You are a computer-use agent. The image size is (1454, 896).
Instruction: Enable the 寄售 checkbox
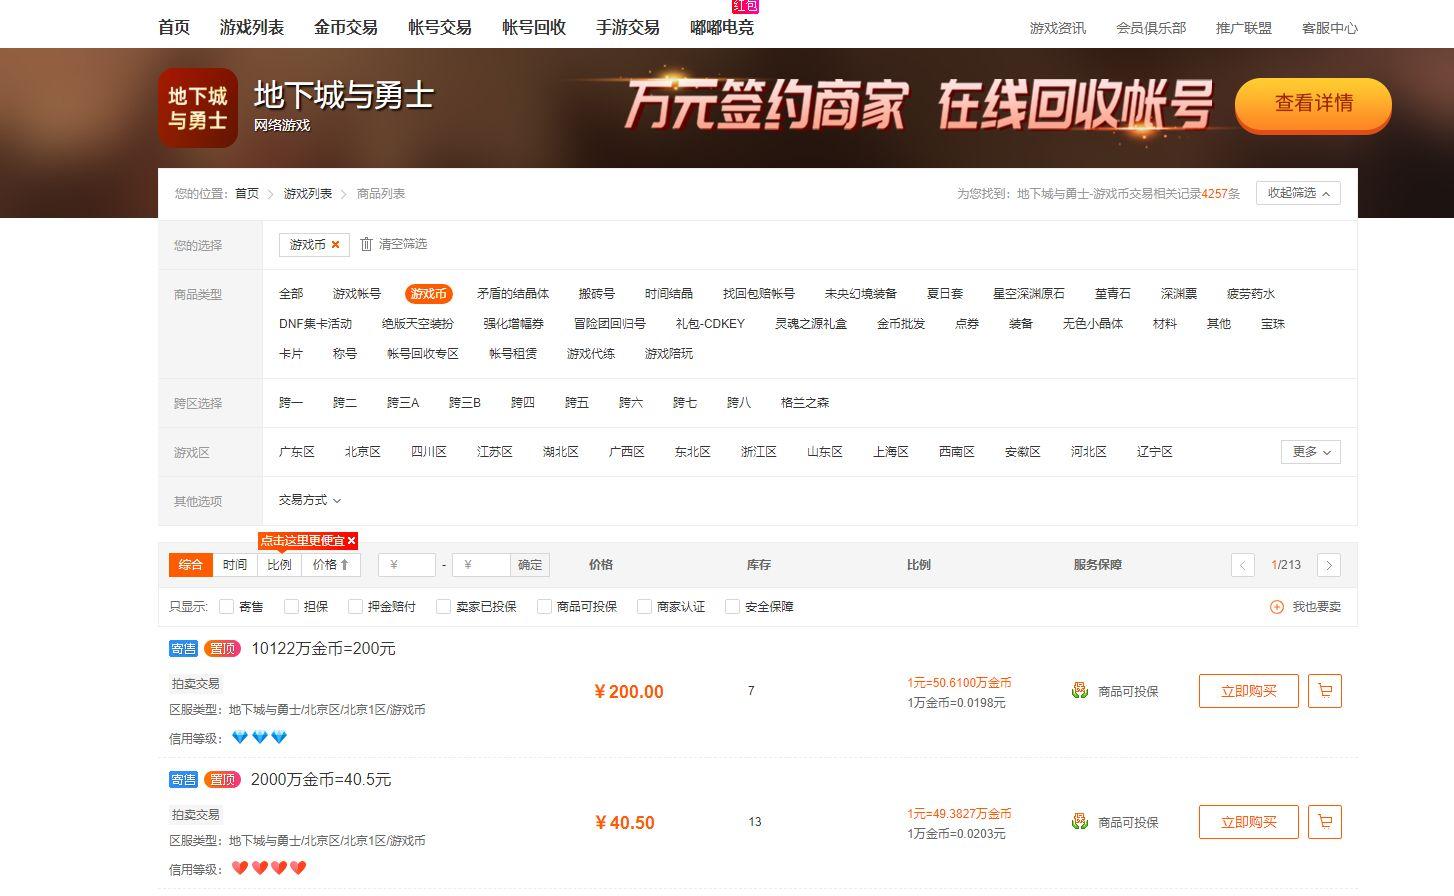pyautogui.click(x=227, y=606)
